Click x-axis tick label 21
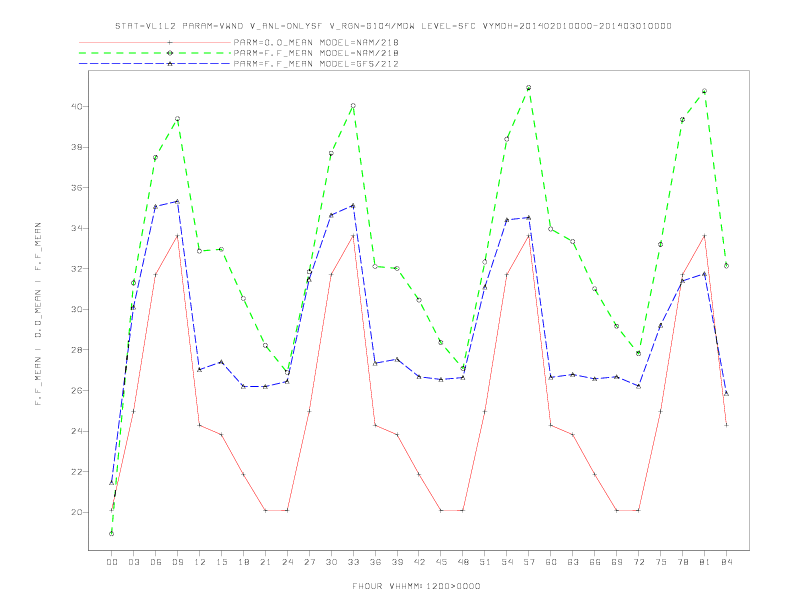This screenshot has width=792, height=612. click(265, 562)
